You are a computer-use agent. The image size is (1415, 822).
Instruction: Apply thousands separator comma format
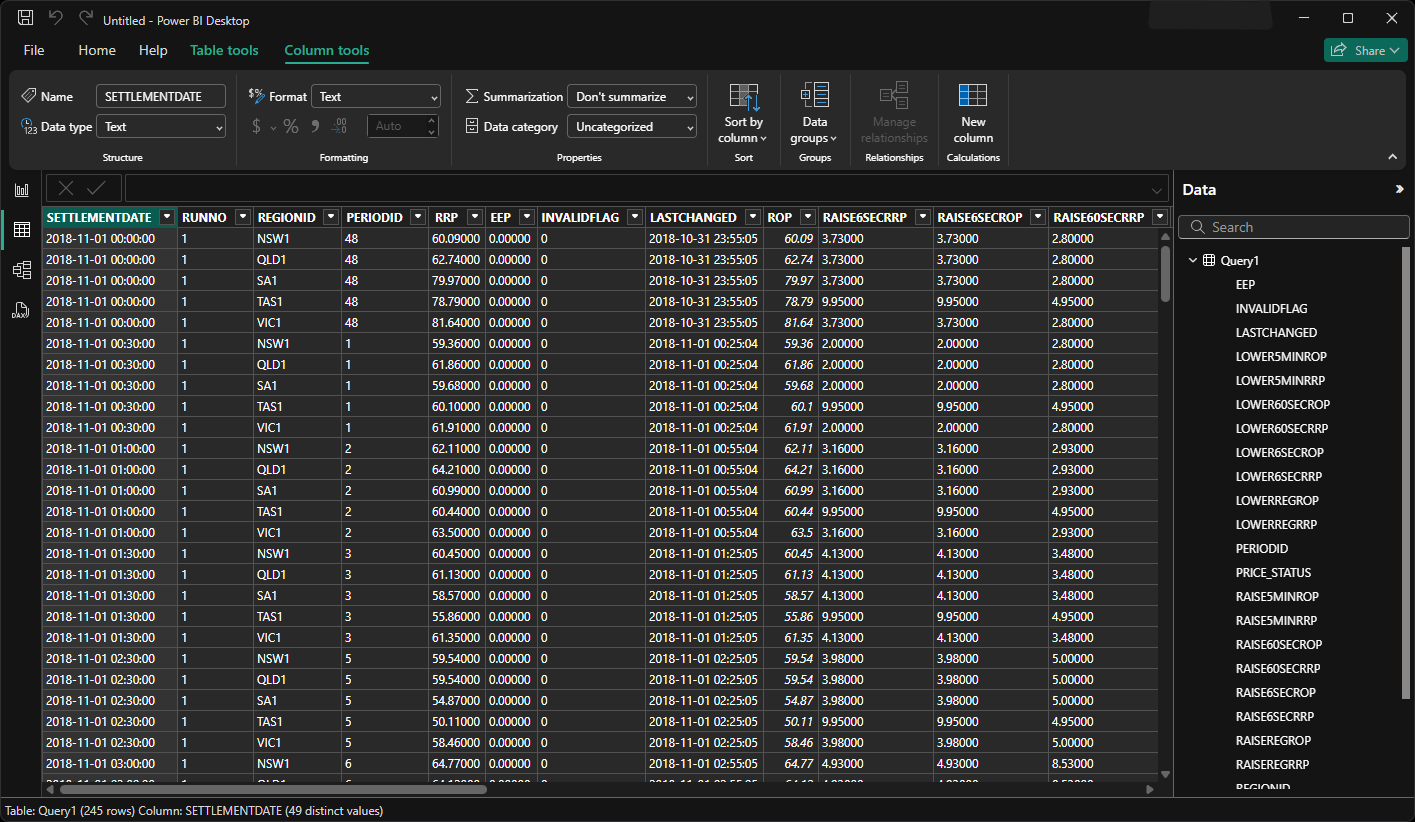click(x=315, y=126)
